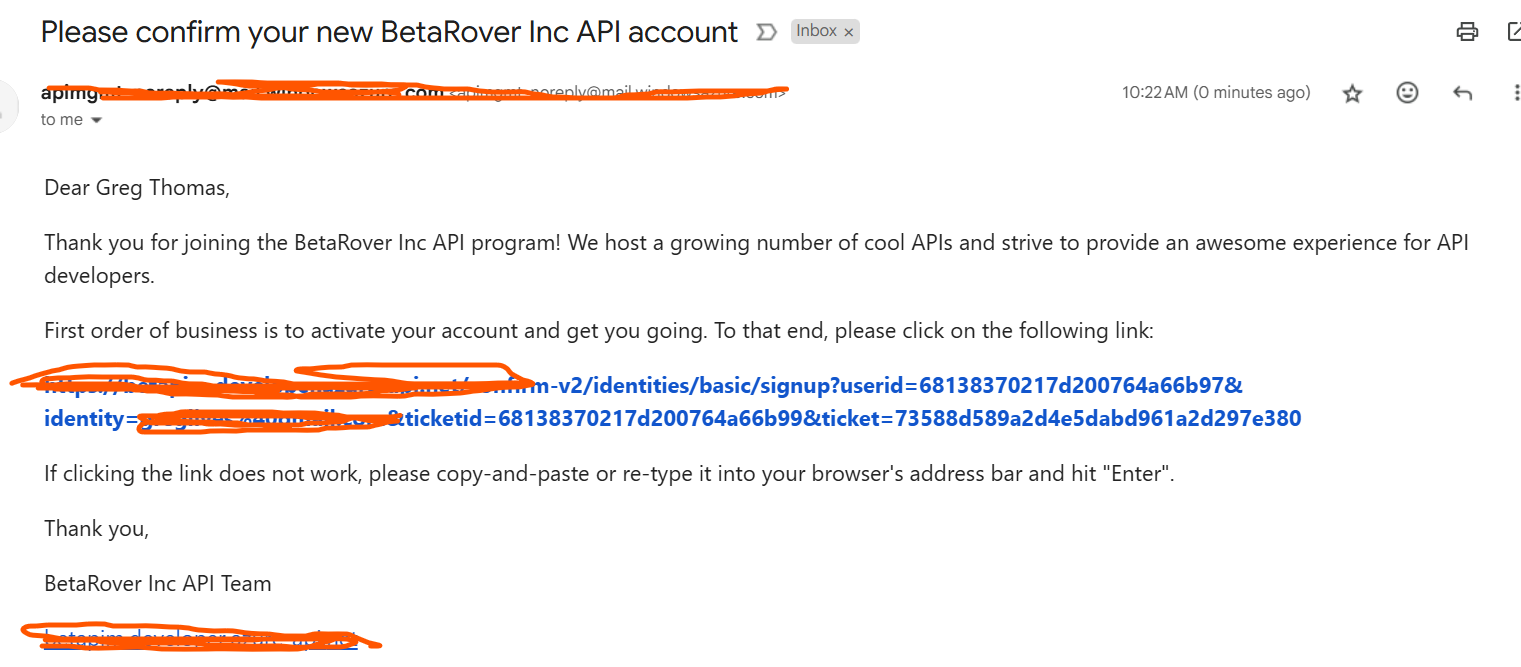Click the x to remove the Inbox label
Viewport: 1521px width, 667px height.
pos(848,30)
